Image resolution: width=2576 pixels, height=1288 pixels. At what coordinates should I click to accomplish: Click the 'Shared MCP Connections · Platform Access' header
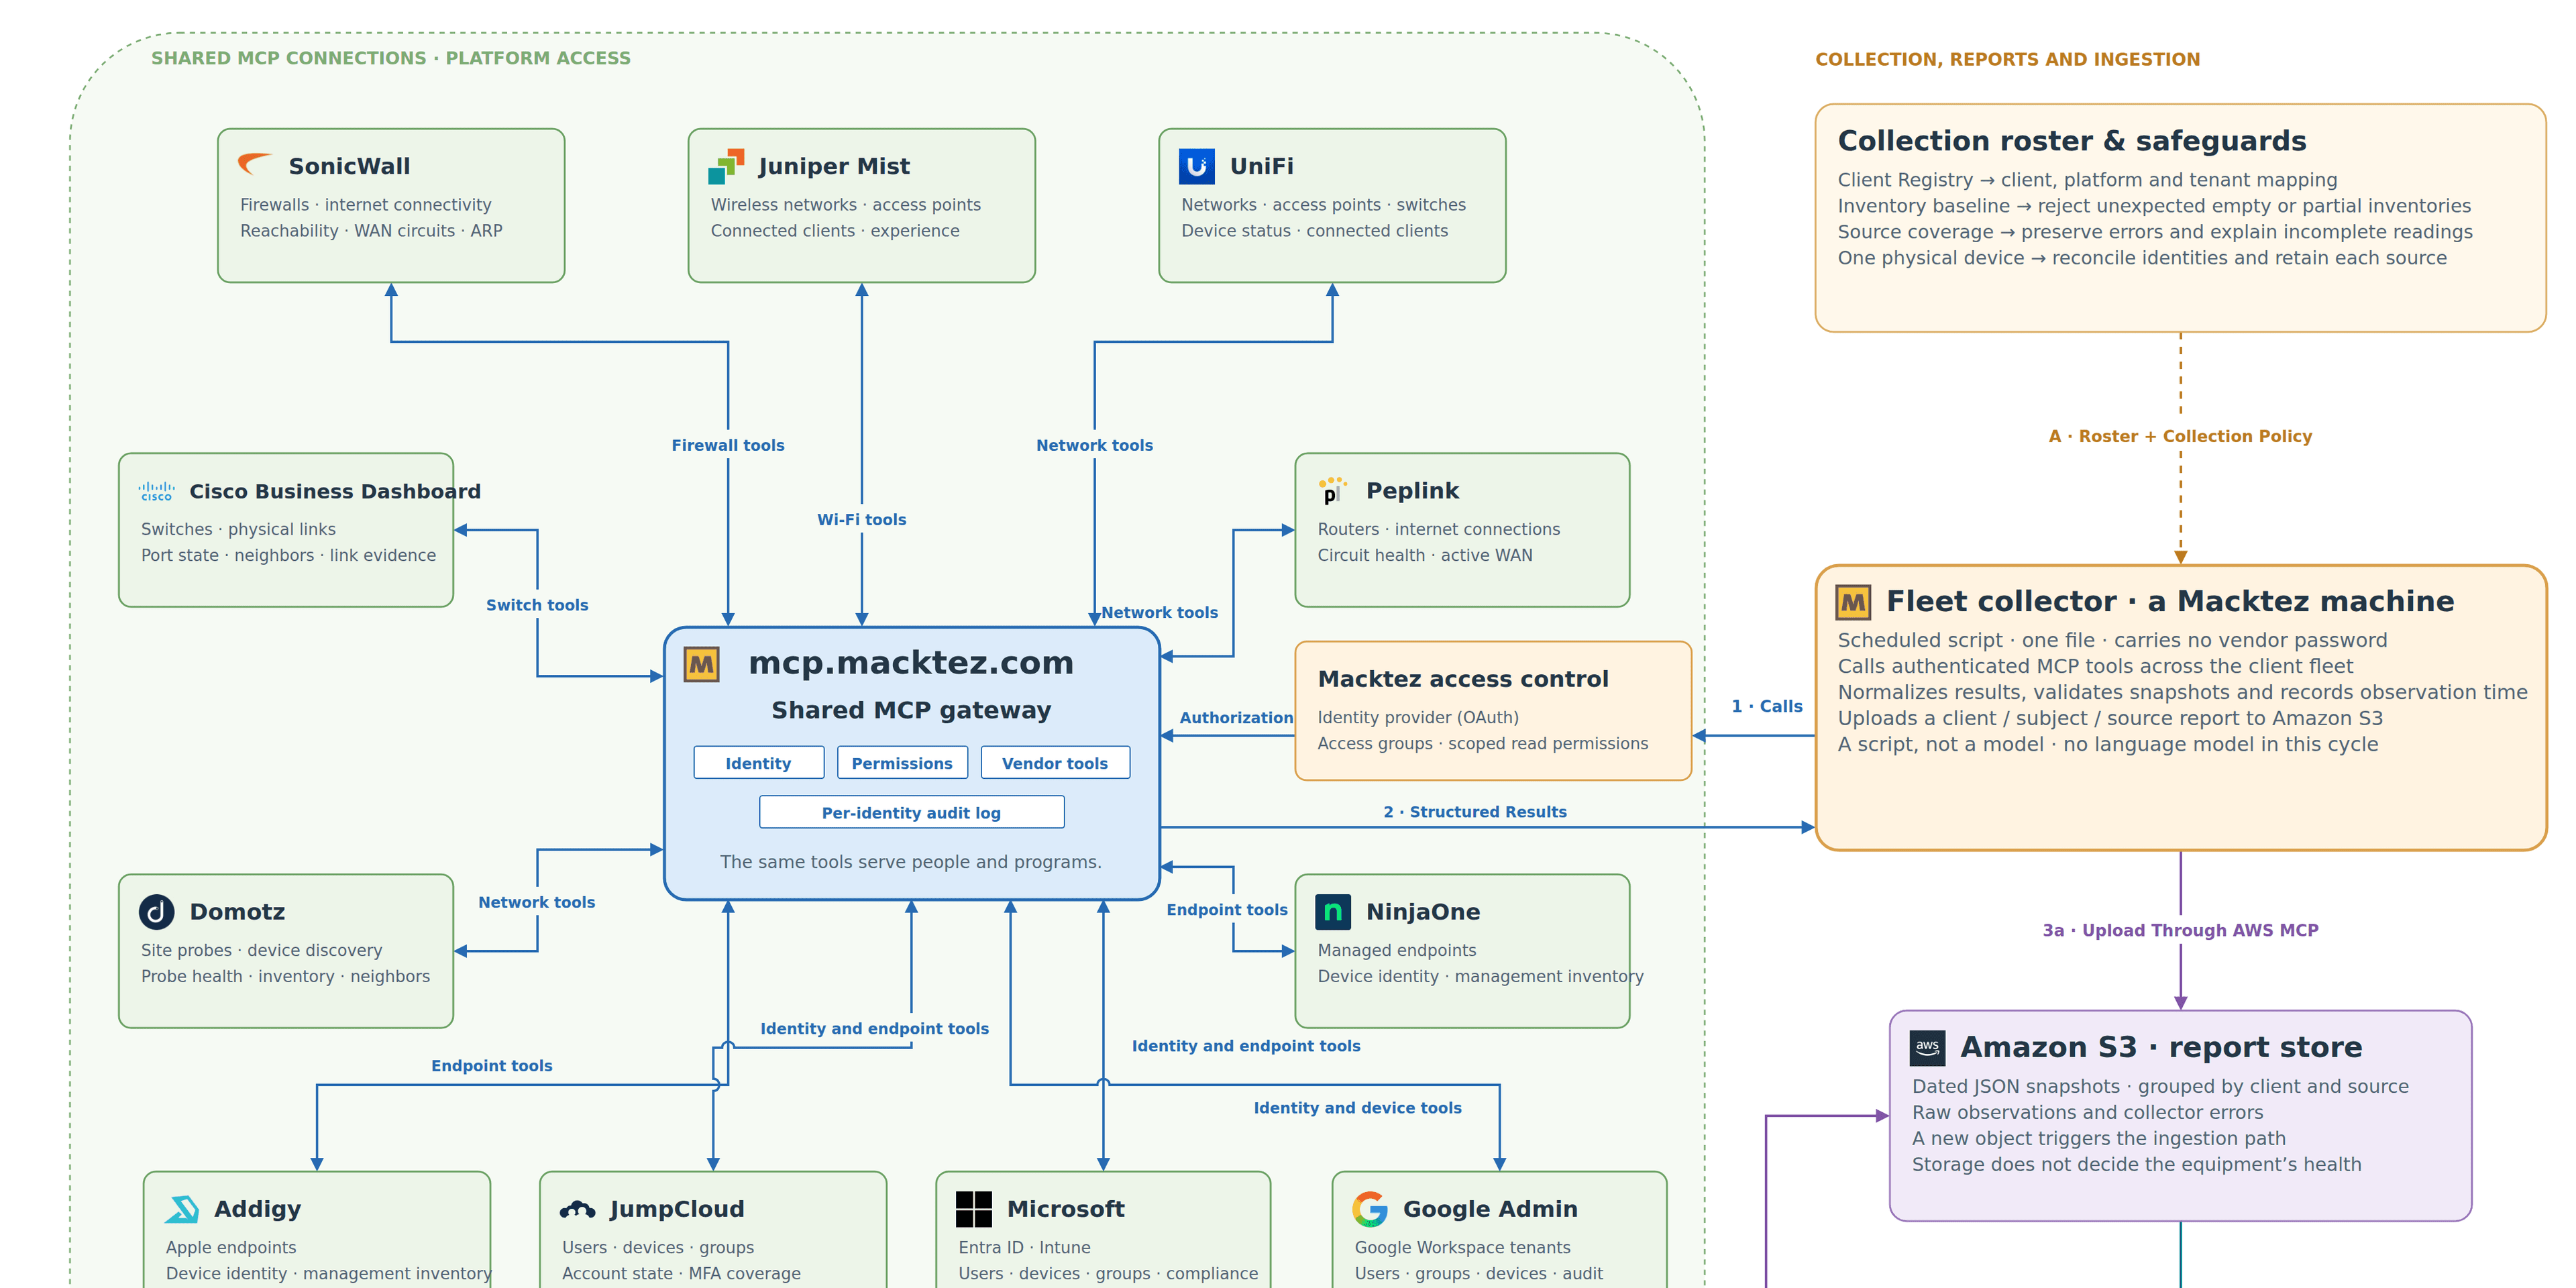pos(391,58)
